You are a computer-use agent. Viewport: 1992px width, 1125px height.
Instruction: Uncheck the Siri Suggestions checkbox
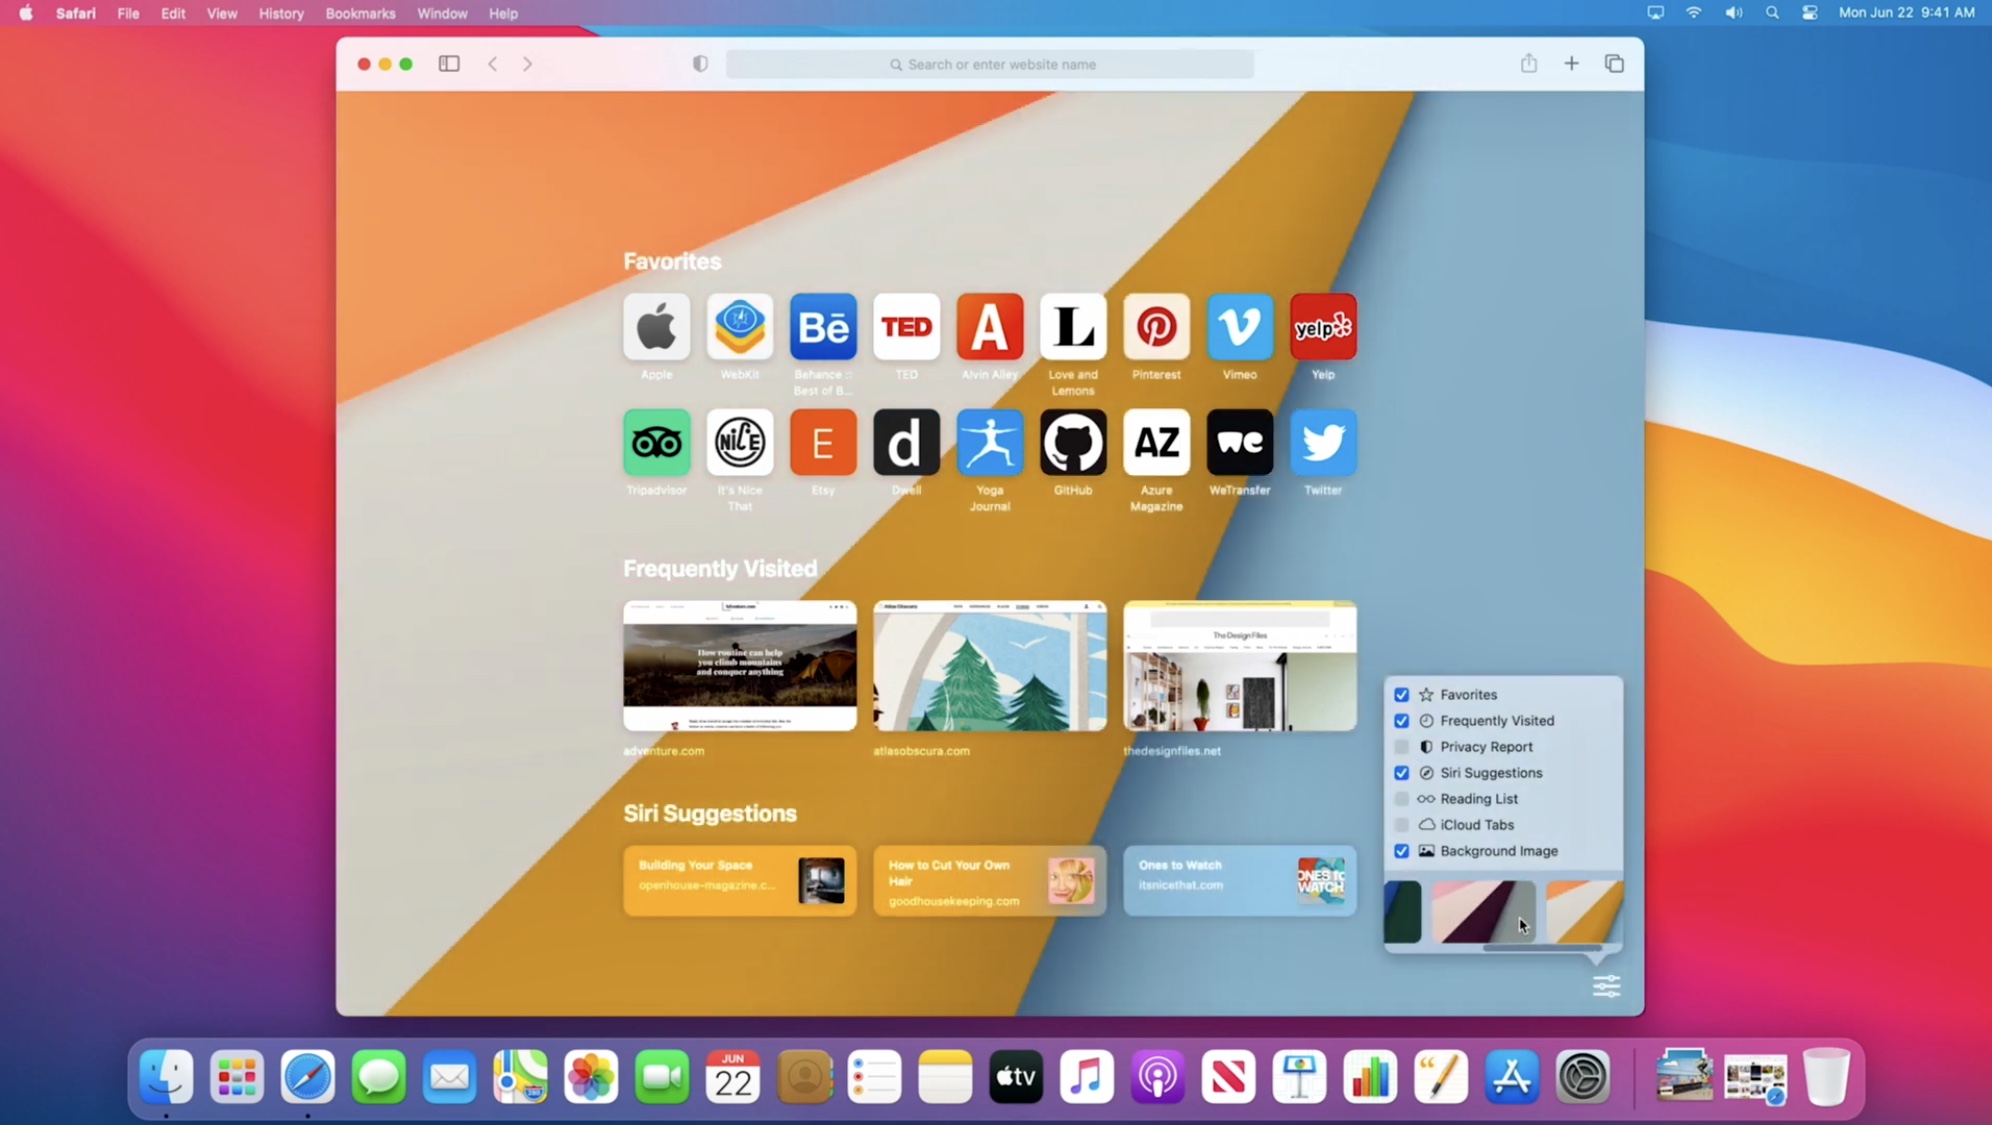pos(1401,773)
